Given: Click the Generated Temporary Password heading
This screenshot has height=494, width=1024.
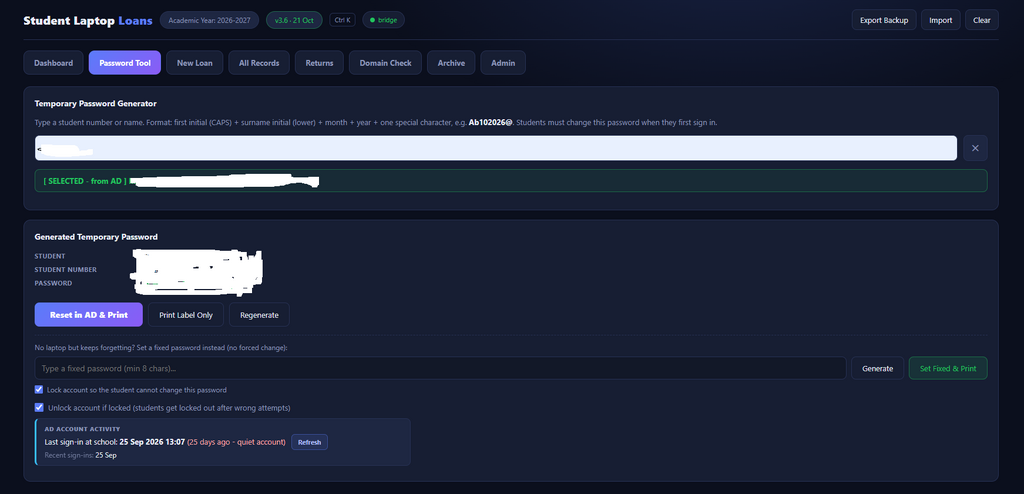Looking at the screenshot, I should click(96, 237).
